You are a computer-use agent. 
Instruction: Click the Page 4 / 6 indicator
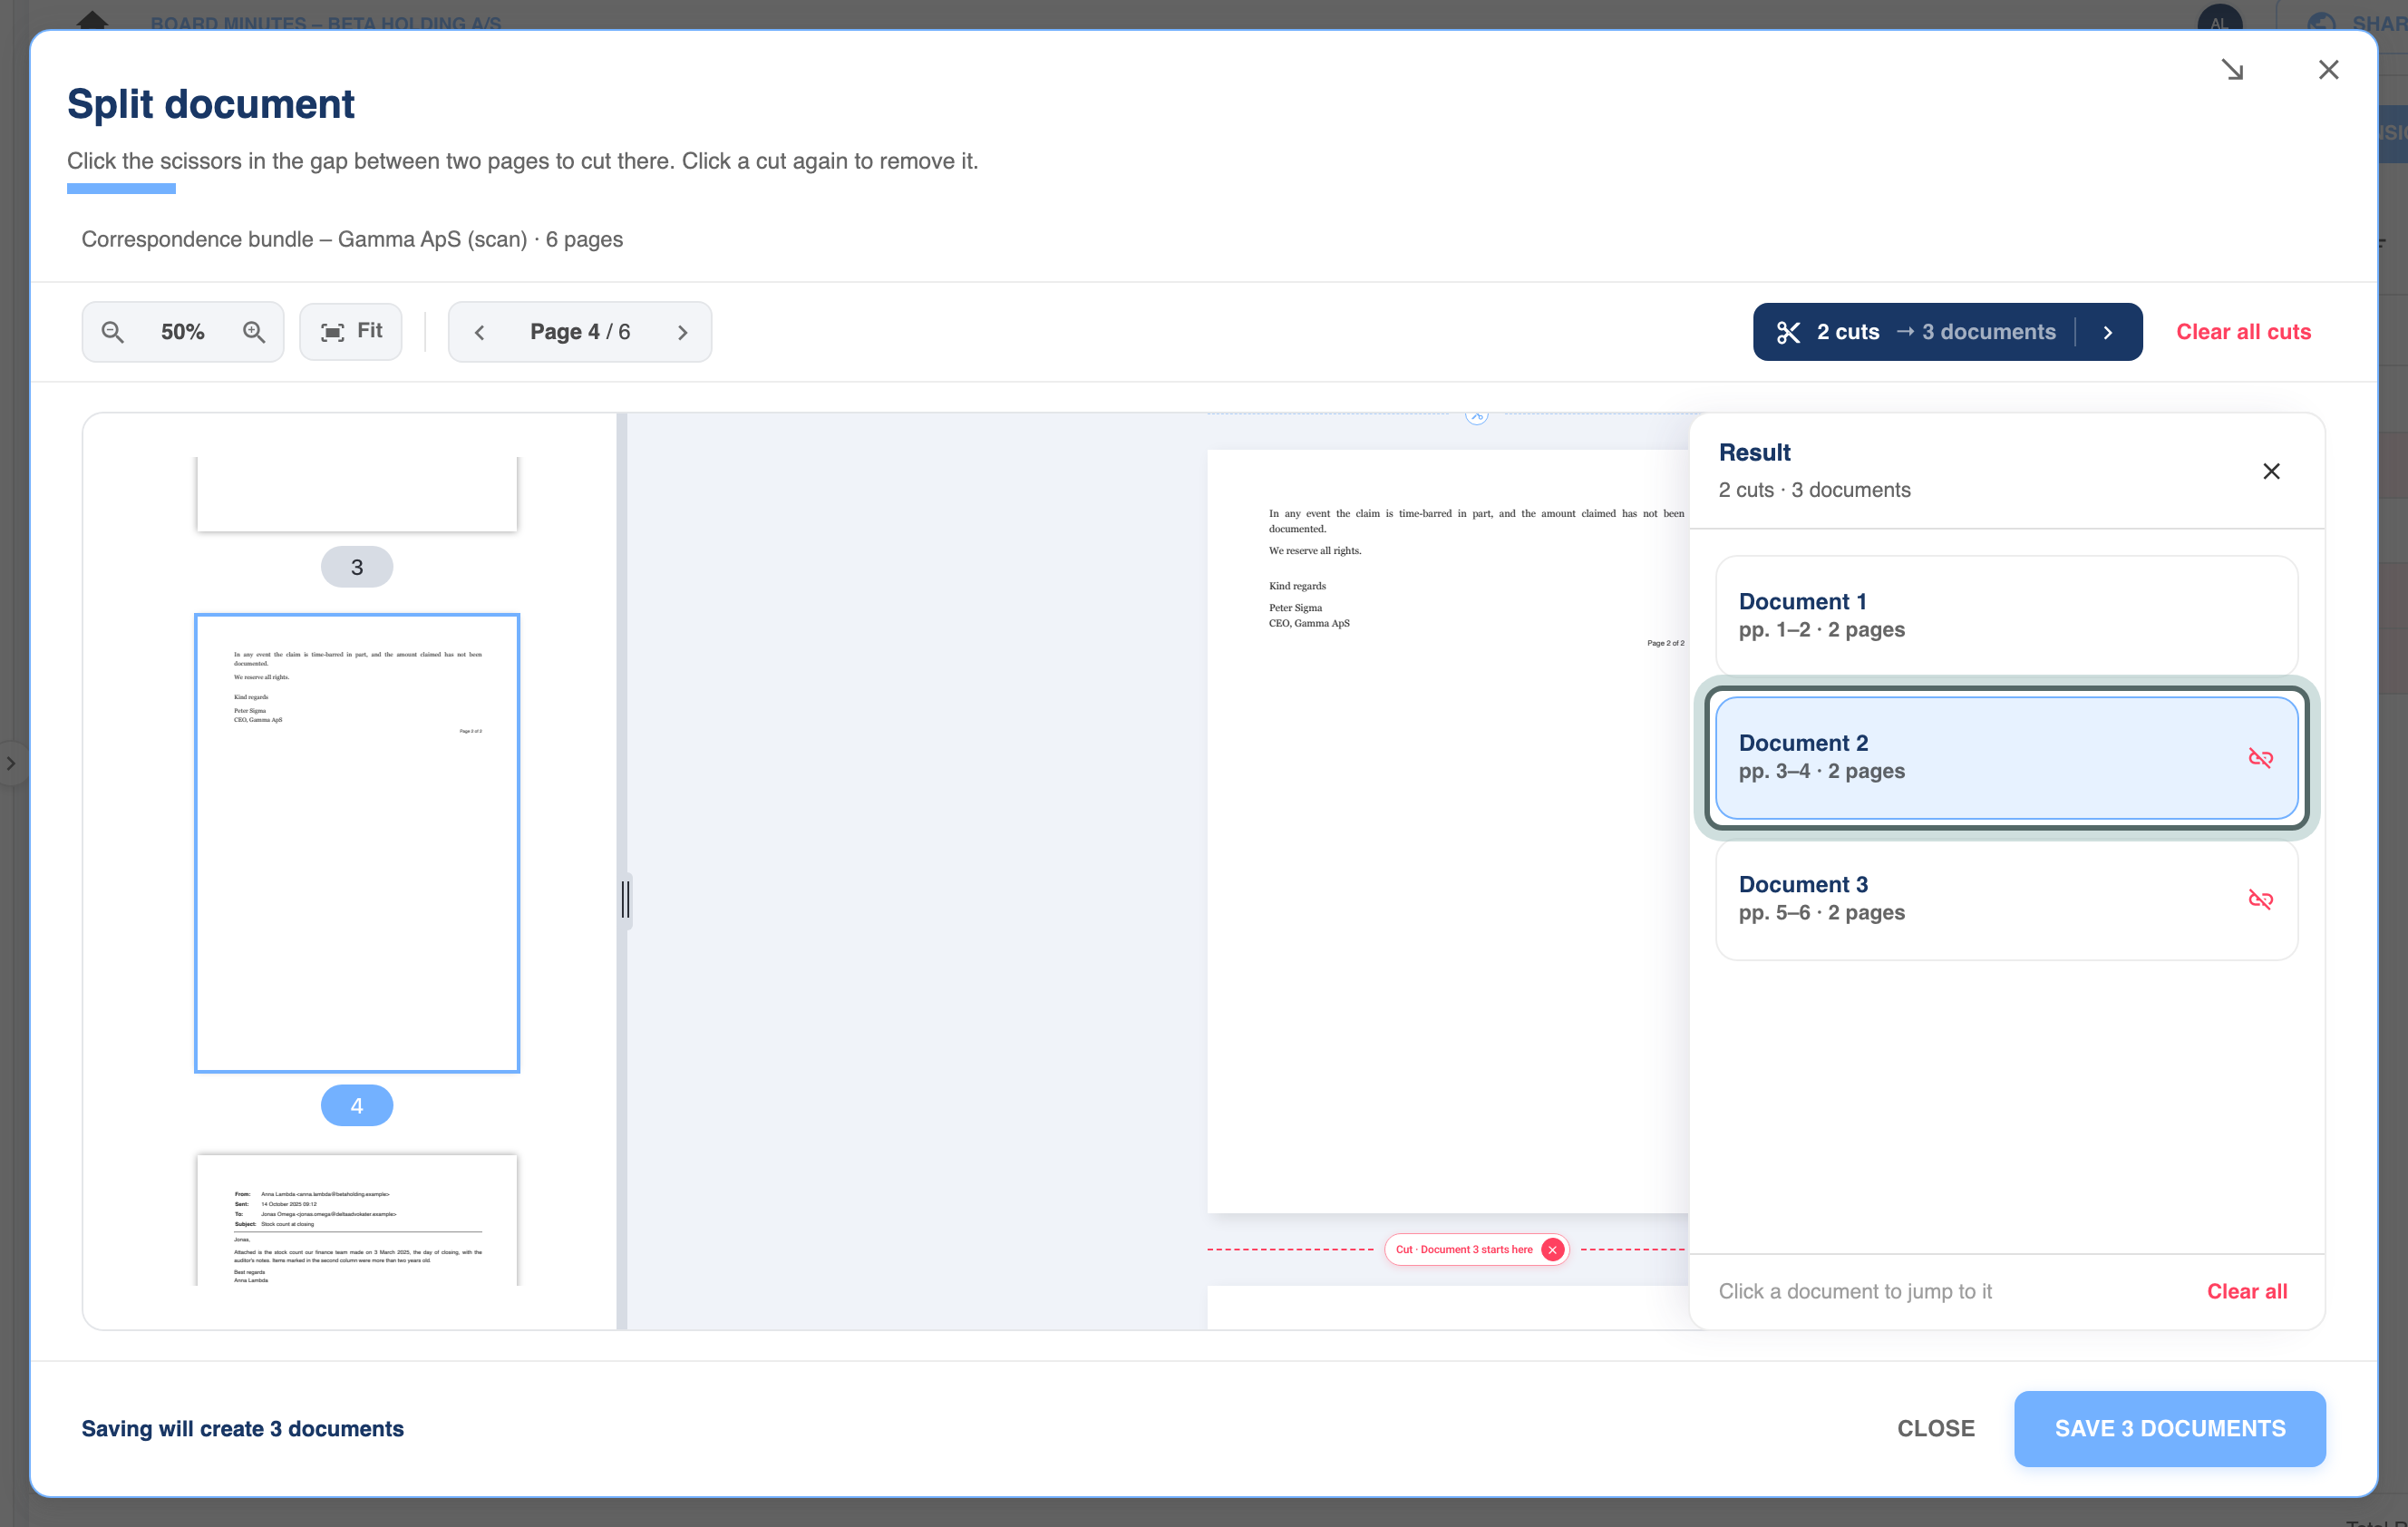point(580,332)
